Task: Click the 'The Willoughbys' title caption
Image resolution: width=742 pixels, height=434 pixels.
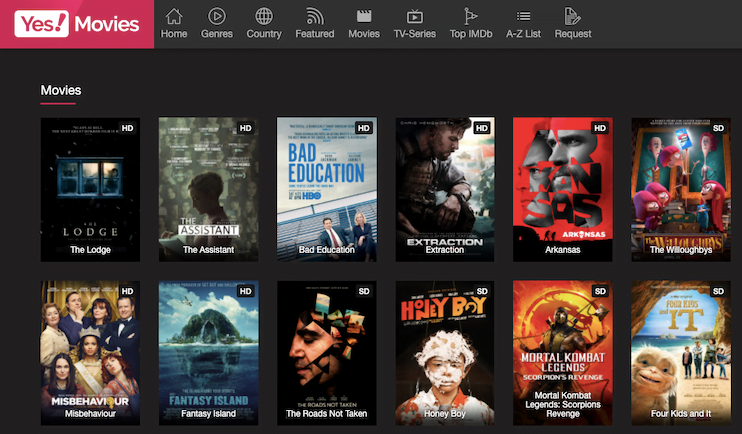Action: coord(681,250)
